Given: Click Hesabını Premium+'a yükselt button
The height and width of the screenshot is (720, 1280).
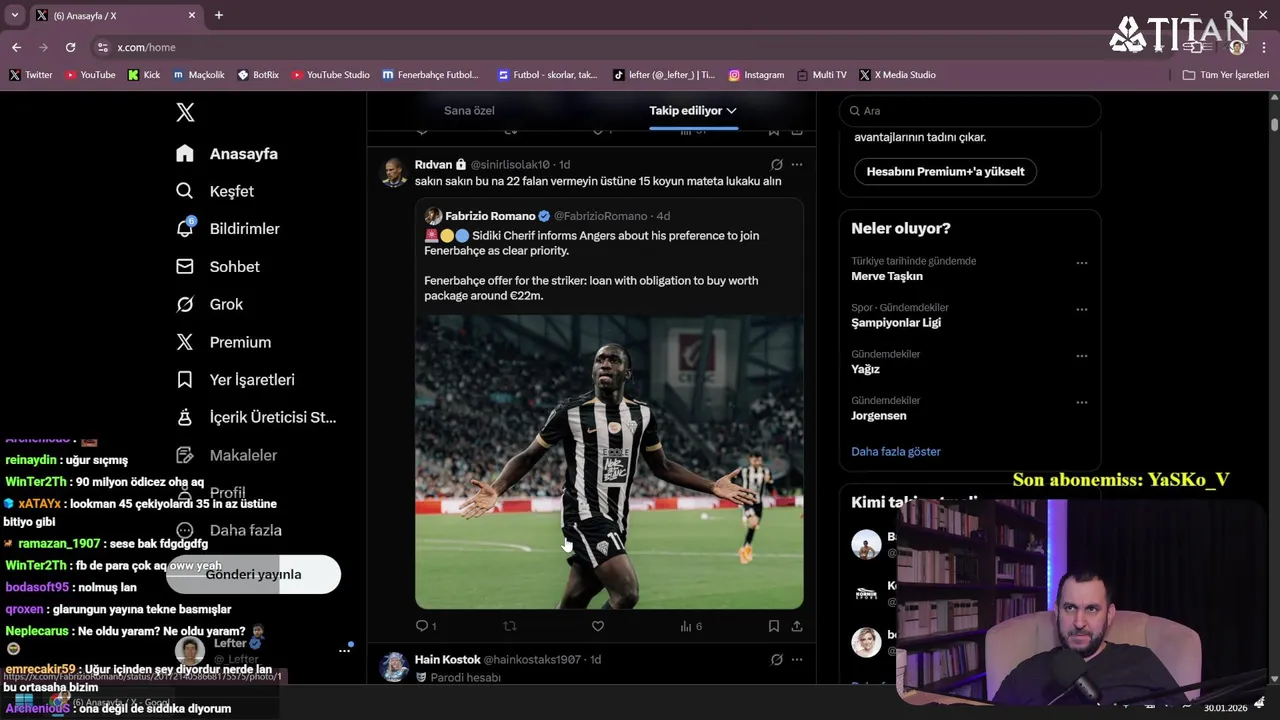Looking at the screenshot, I should click(945, 171).
